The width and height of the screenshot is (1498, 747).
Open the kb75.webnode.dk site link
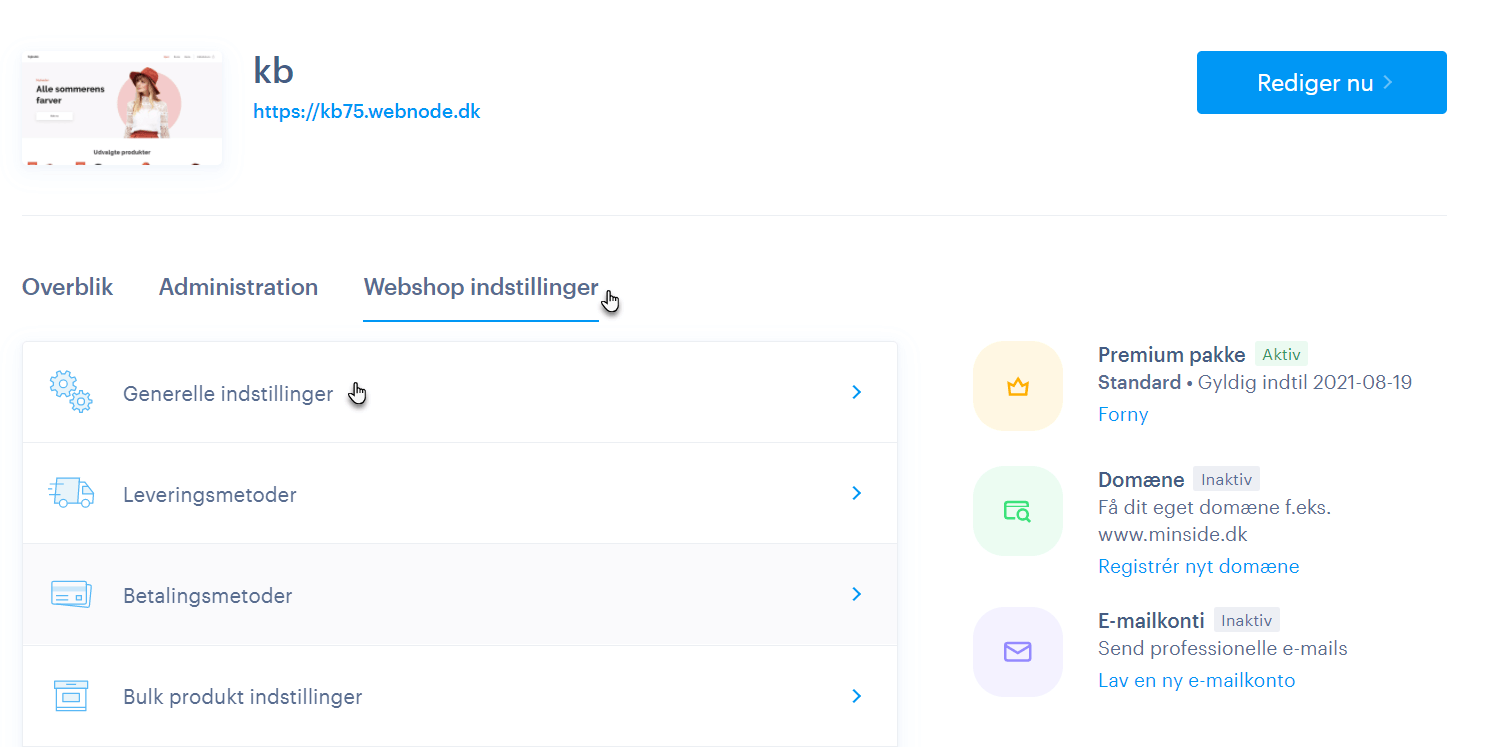tap(366, 111)
